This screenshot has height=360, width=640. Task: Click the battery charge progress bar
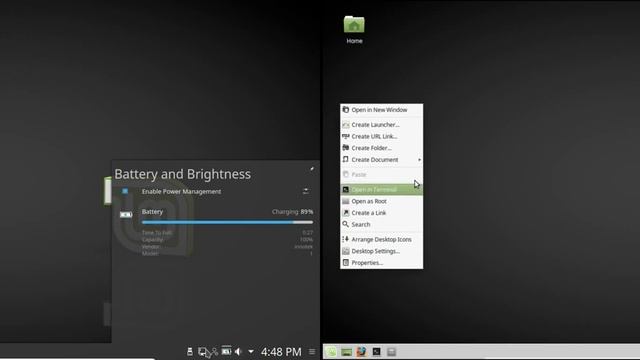click(x=227, y=222)
